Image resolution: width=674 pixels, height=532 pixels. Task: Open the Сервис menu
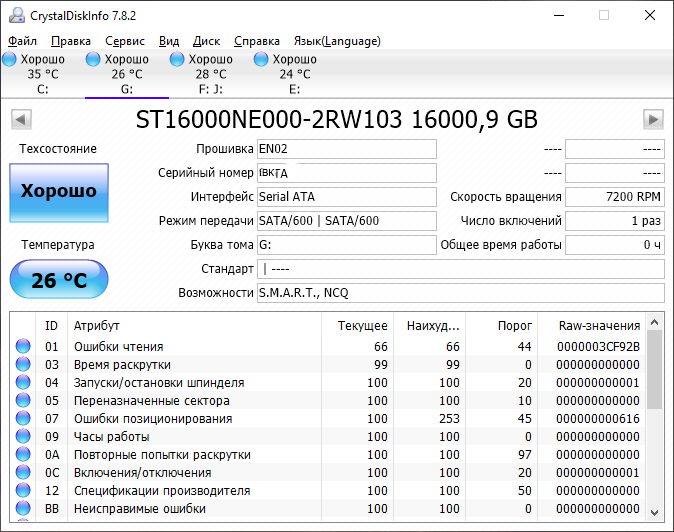tap(125, 41)
